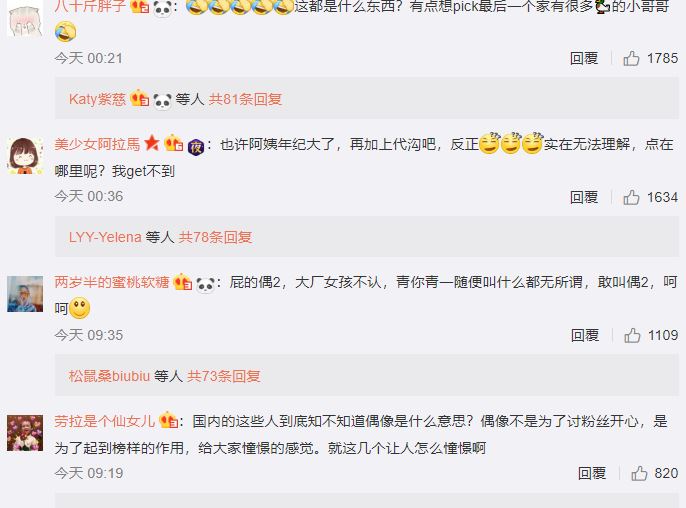
Task: Open LYY-Yelena's username link
Action: pos(105,237)
